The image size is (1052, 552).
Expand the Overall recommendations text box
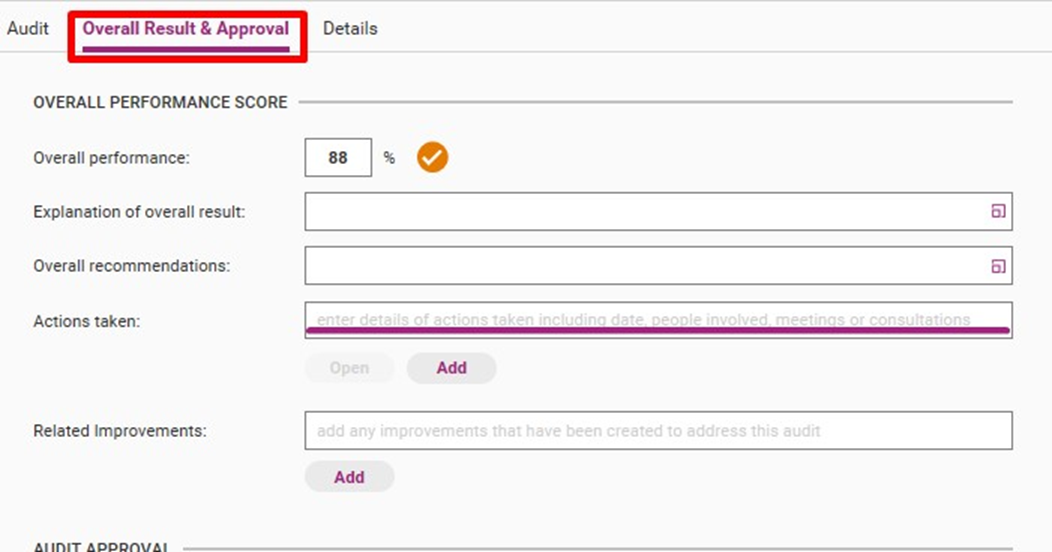click(997, 266)
